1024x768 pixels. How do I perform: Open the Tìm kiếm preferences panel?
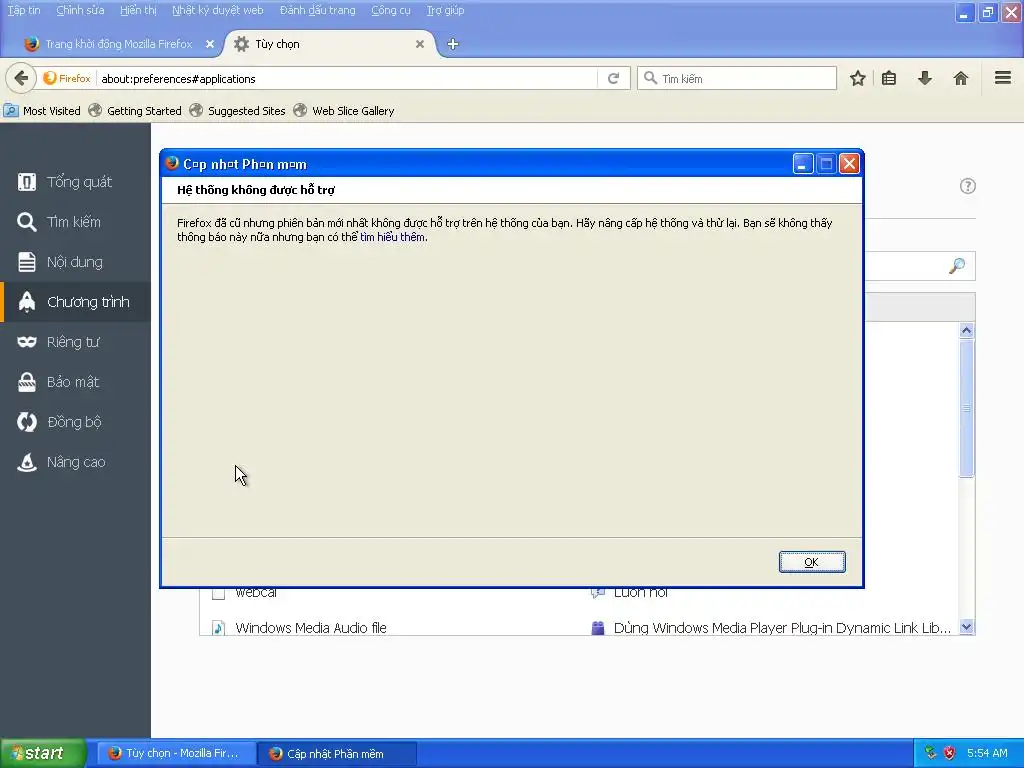coord(76,222)
